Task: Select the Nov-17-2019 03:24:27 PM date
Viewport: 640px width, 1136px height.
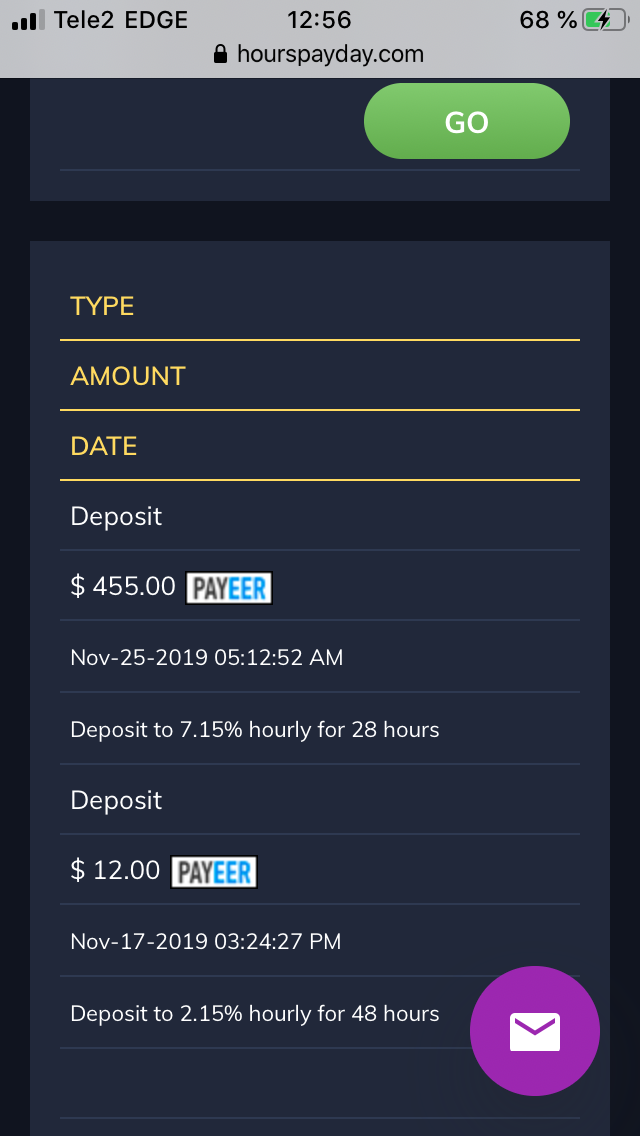Action: (205, 941)
